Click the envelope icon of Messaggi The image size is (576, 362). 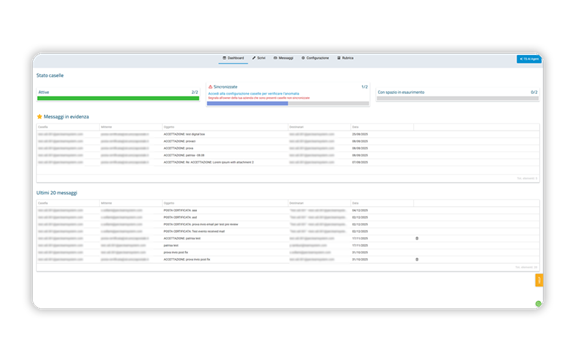[275, 58]
